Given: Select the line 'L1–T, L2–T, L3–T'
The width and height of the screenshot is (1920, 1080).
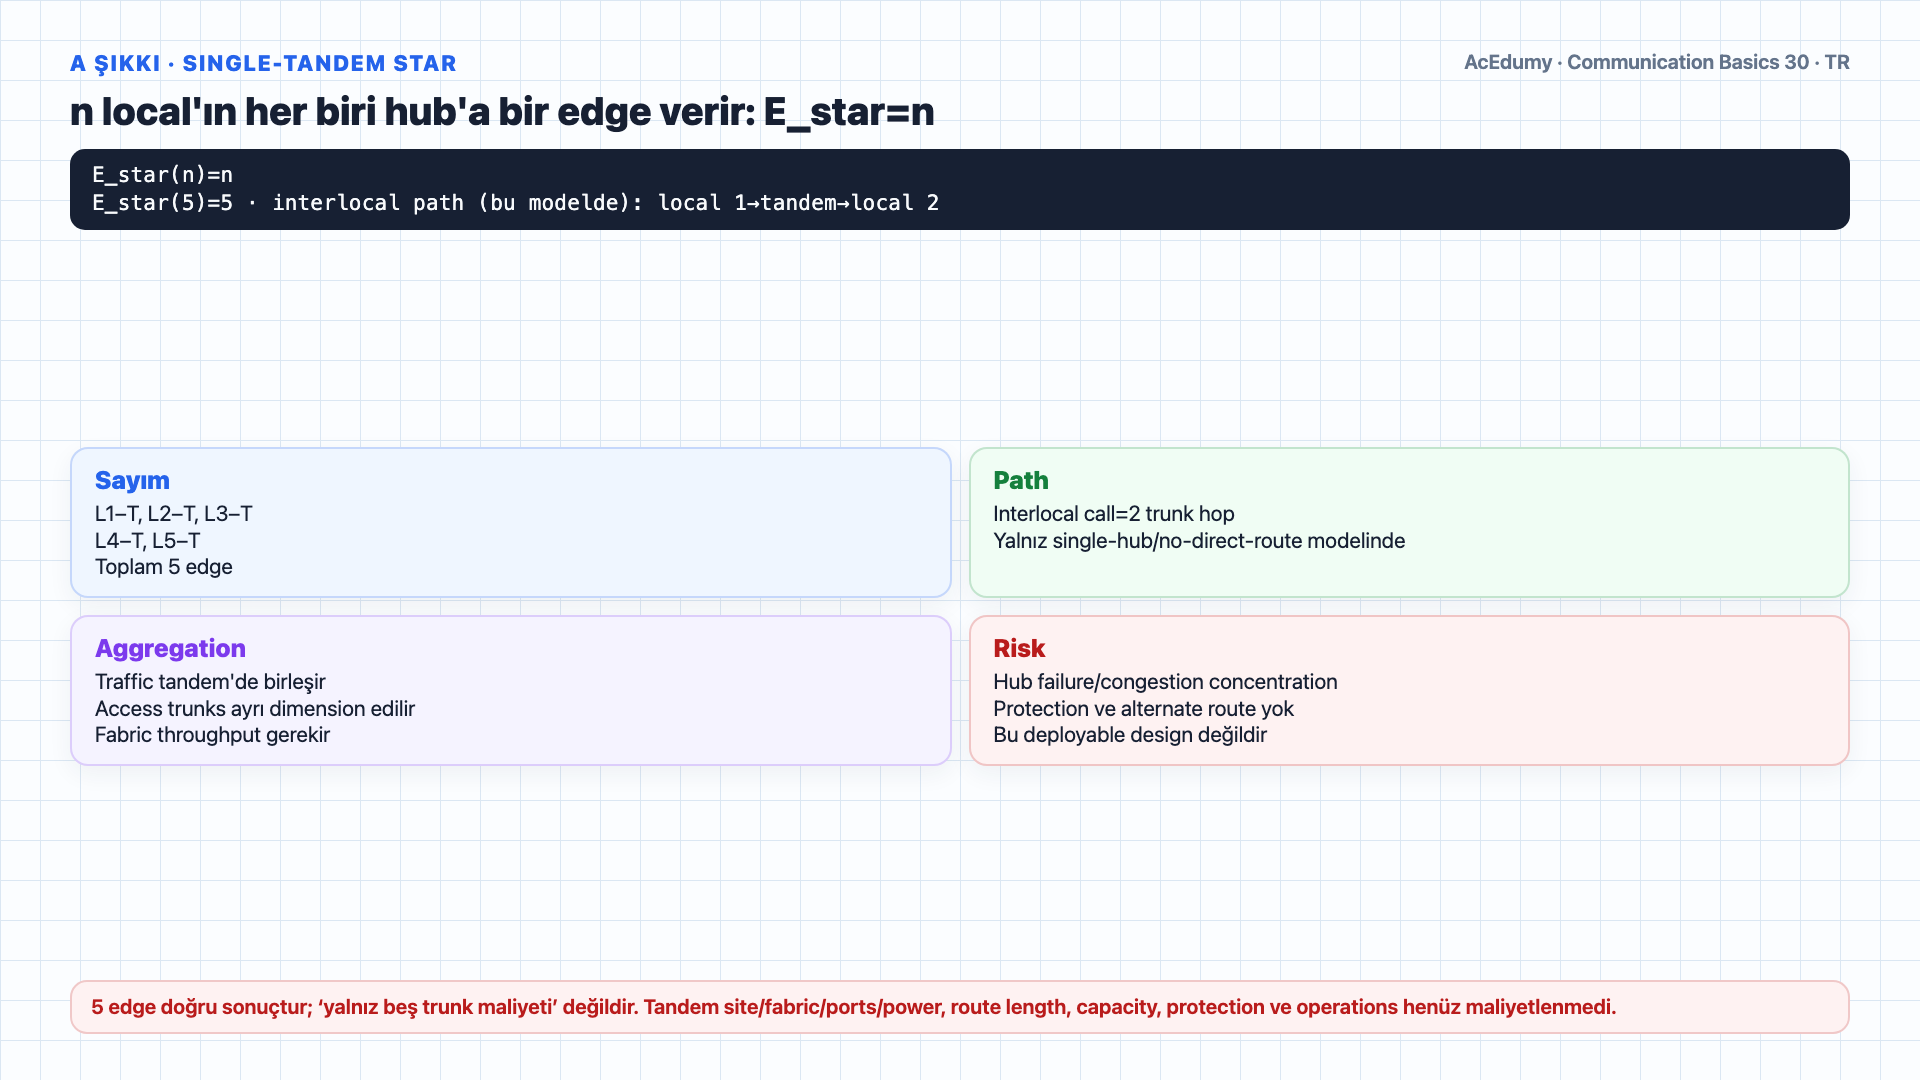Looking at the screenshot, I should pos(173,514).
